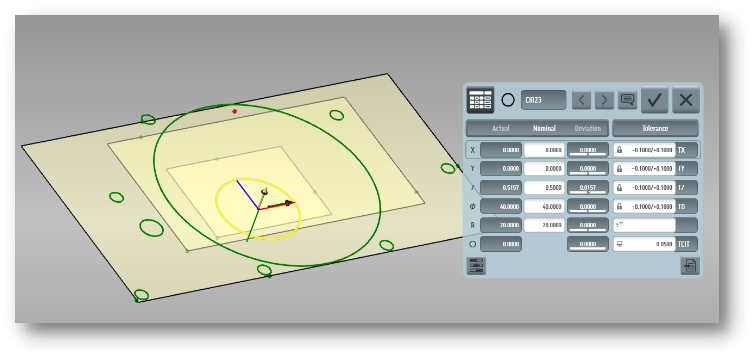Select the Tolerance header tab
756x360 pixels.
click(655, 129)
